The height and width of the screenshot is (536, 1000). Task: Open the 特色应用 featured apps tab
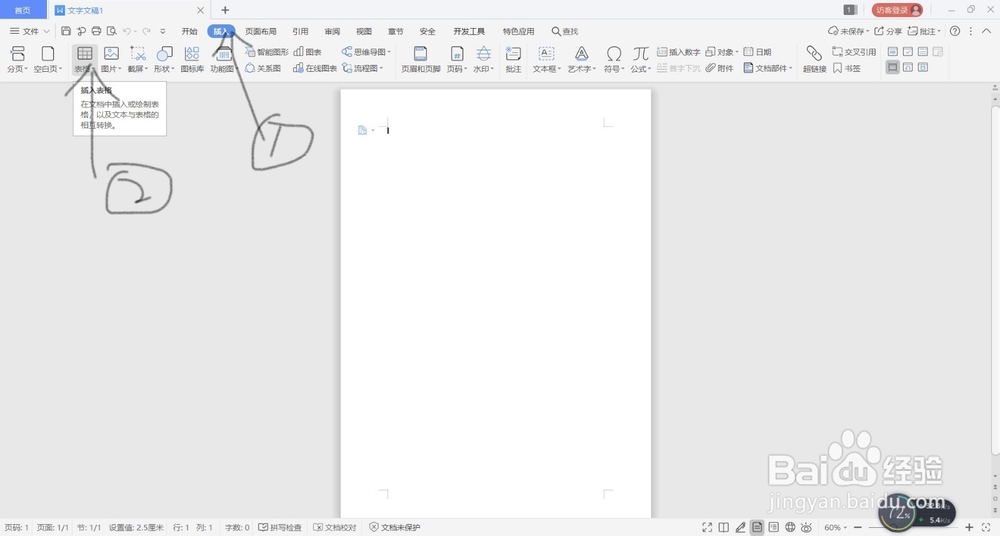click(x=518, y=31)
